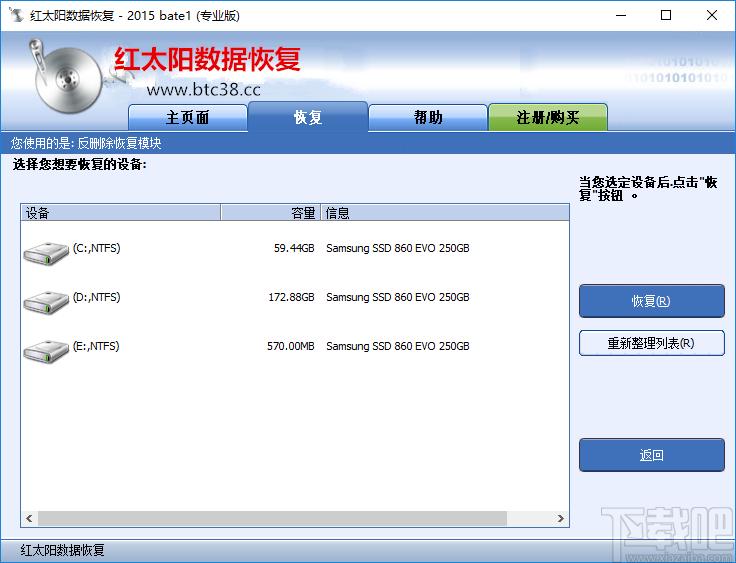Click the right arrow of horizontal scrollbar
The height and width of the screenshot is (563, 736).
[x=562, y=519]
